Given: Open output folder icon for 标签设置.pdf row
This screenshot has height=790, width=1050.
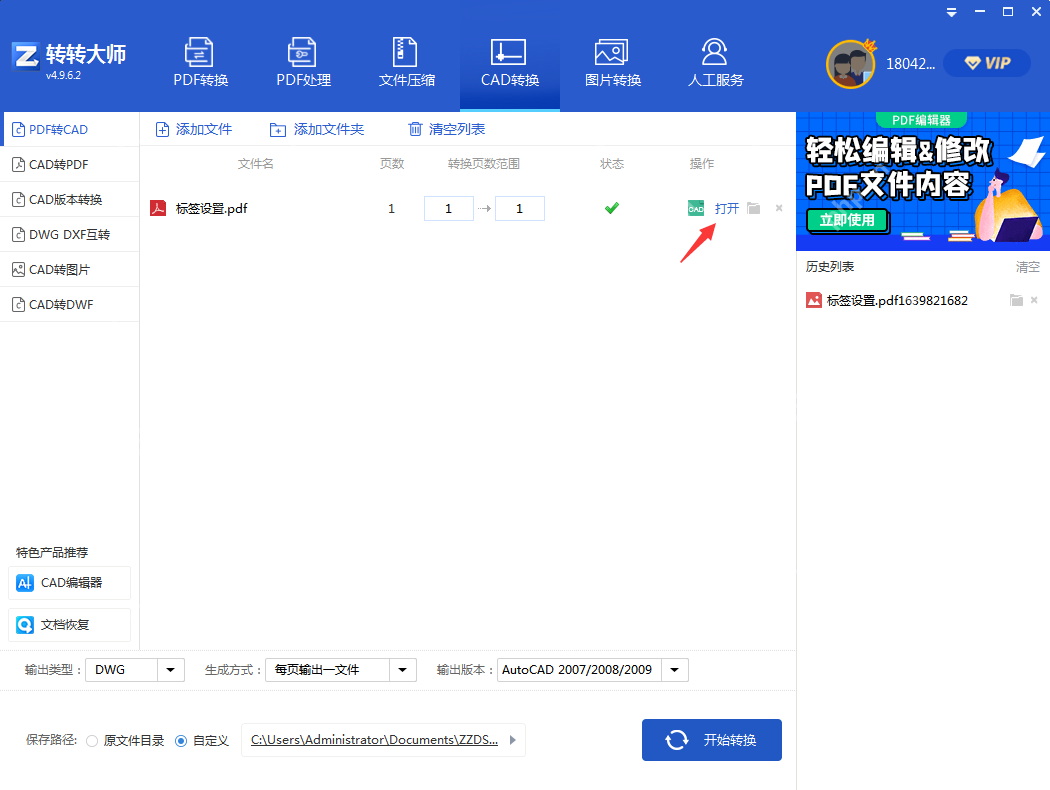Looking at the screenshot, I should pos(753,208).
